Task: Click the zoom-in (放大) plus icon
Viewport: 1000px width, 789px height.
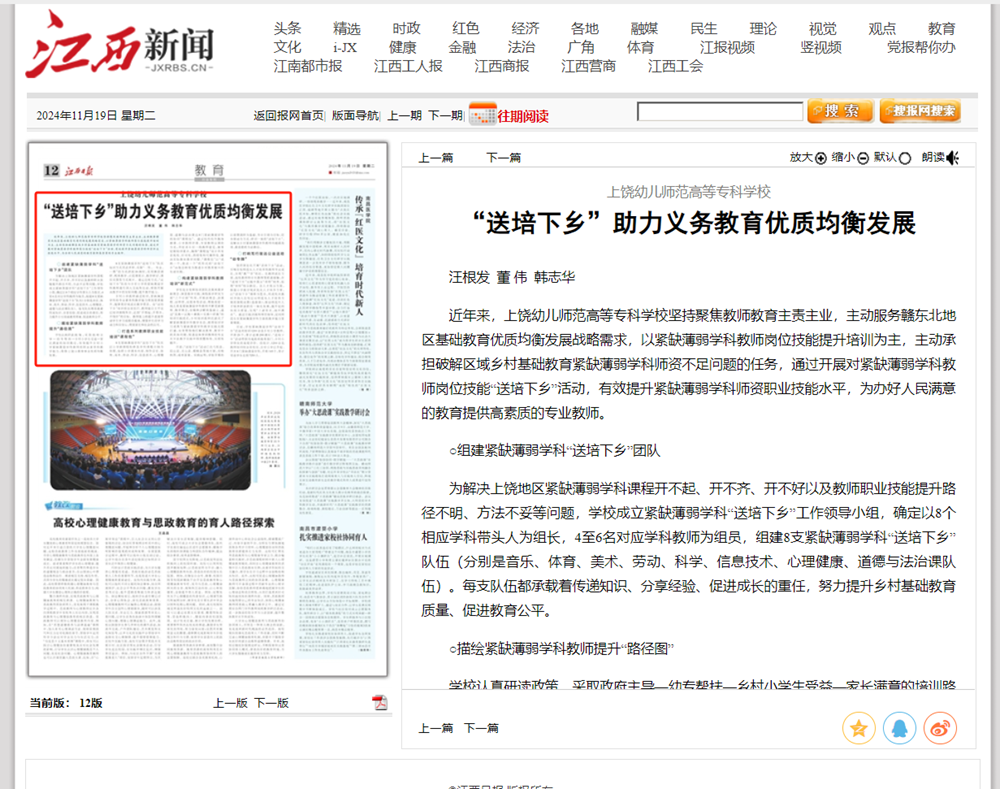Action: pos(821,158)
